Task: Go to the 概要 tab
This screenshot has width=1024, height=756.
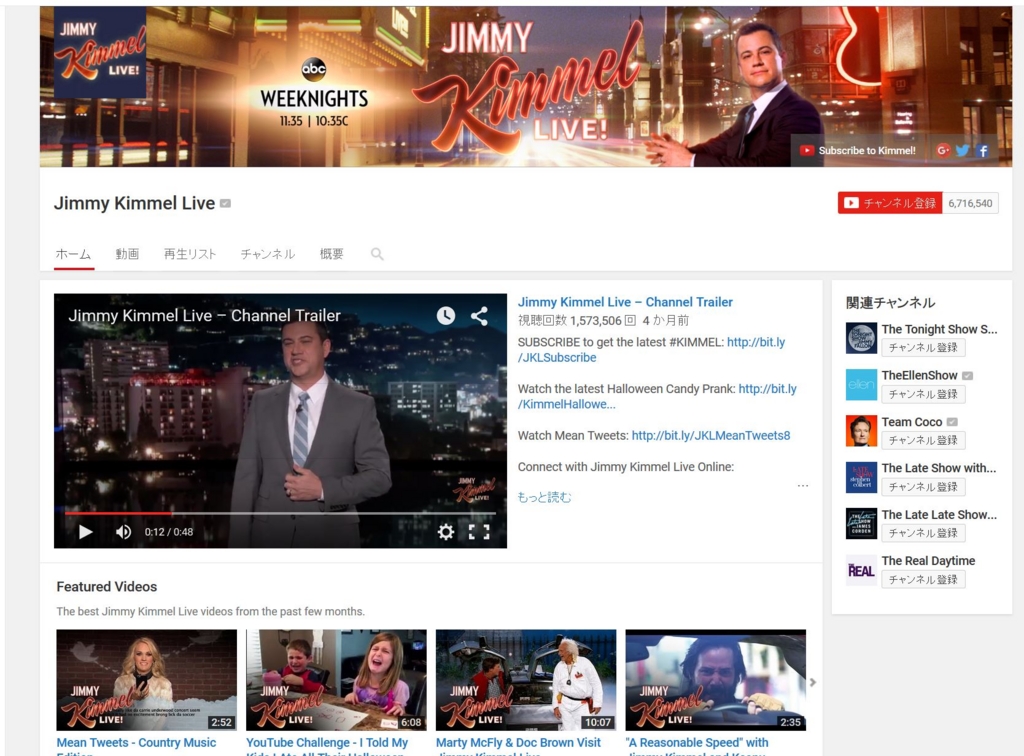Action: (332, 254)
